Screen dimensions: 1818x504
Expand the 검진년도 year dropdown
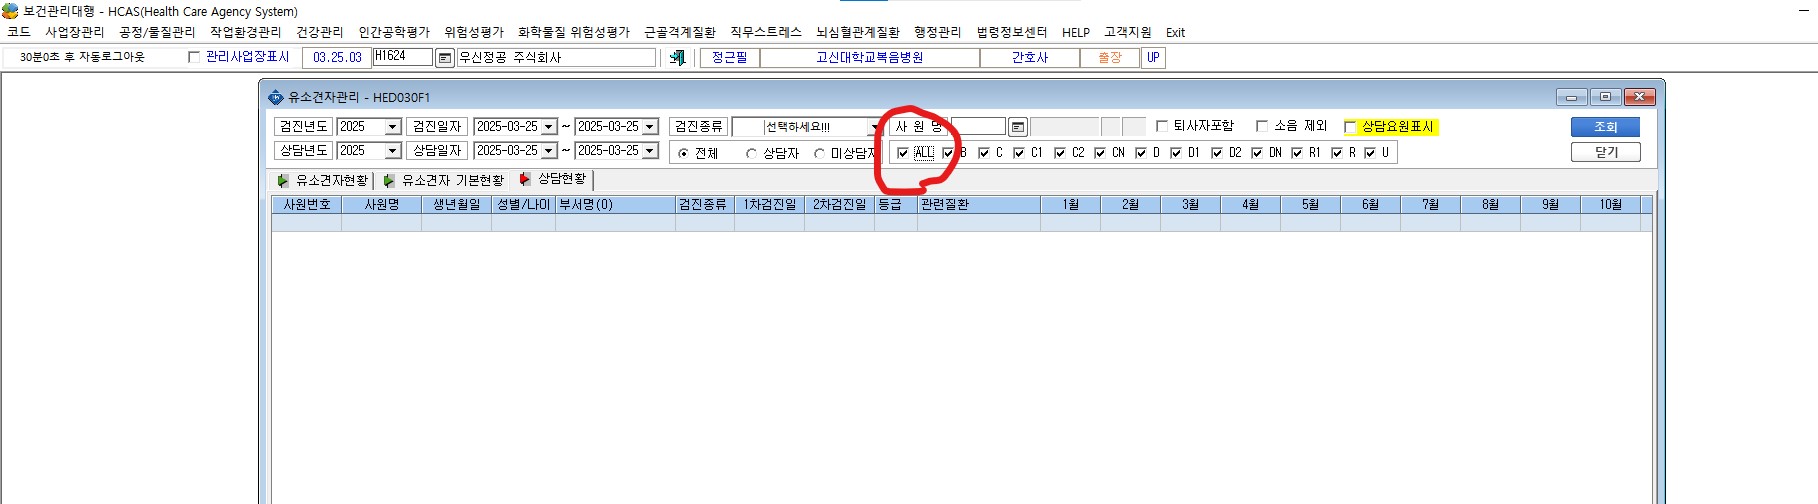(393, 127)
